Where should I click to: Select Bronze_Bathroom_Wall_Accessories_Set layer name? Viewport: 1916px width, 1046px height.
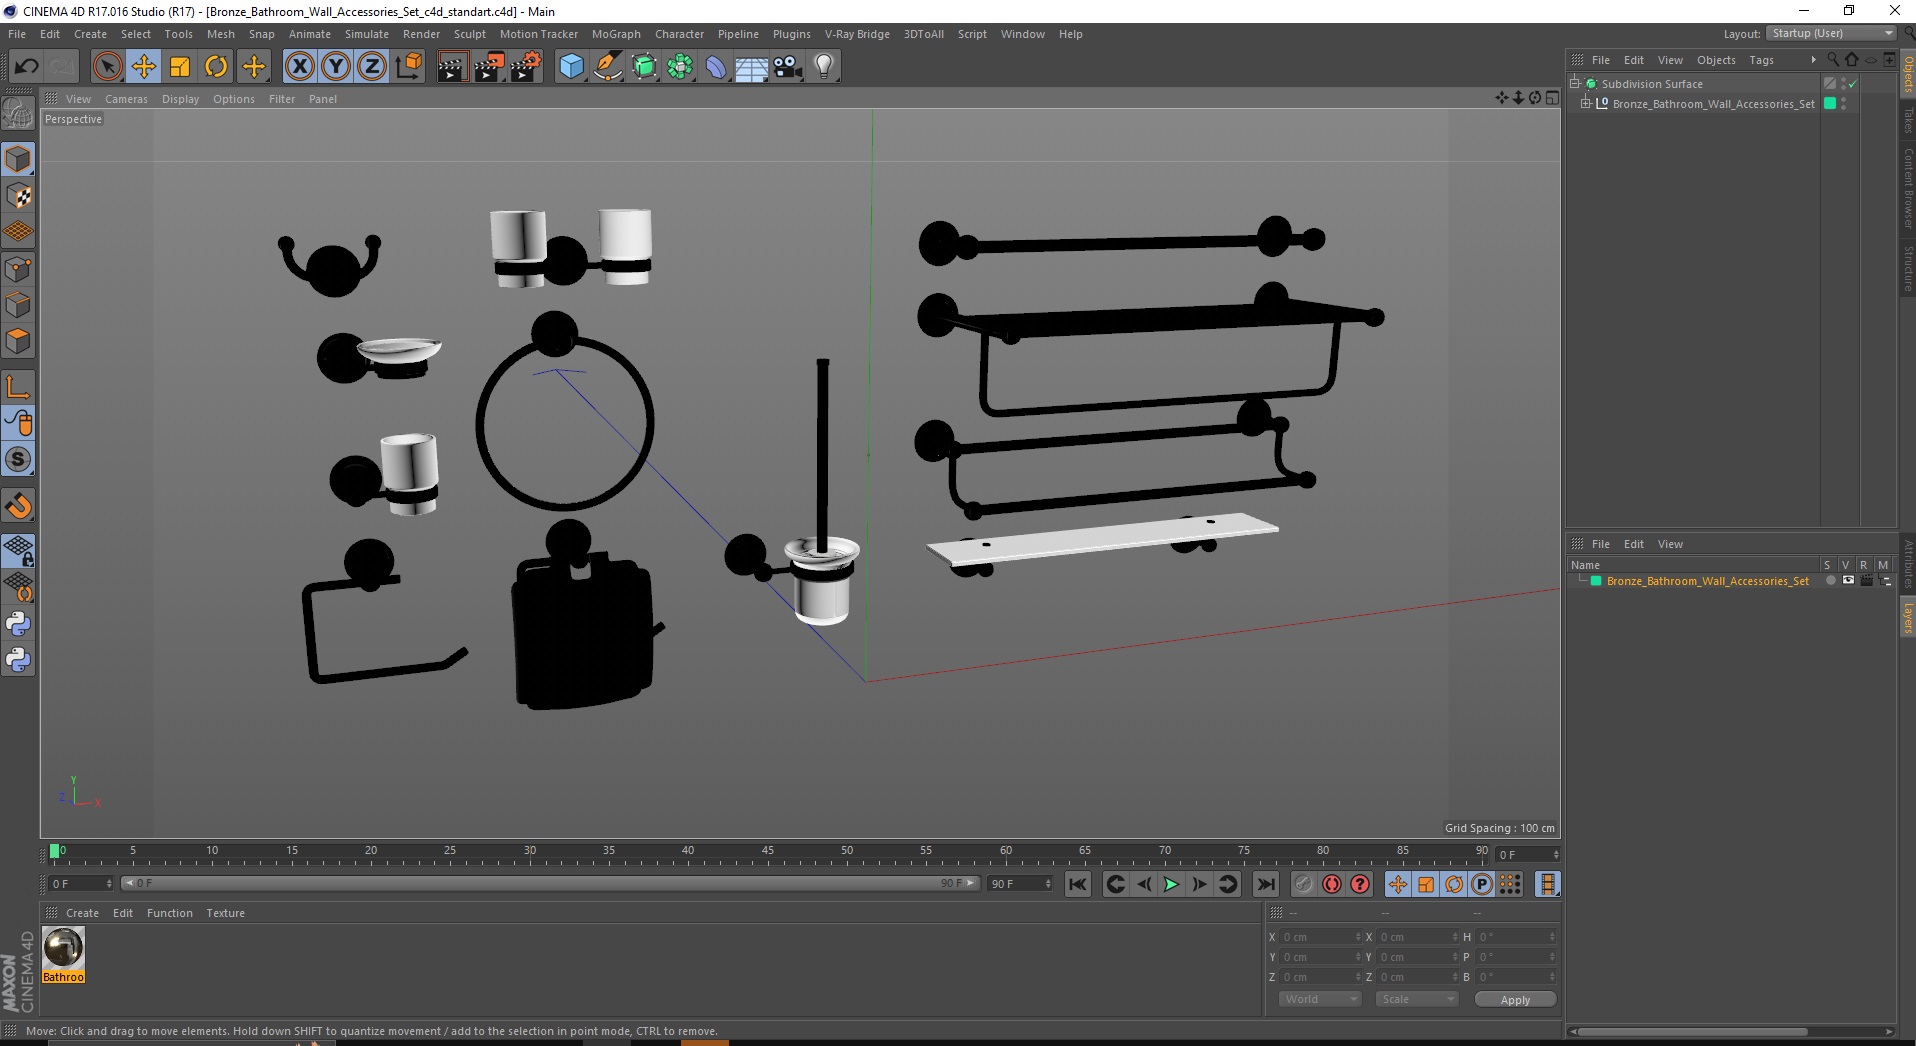(1707, 581)
